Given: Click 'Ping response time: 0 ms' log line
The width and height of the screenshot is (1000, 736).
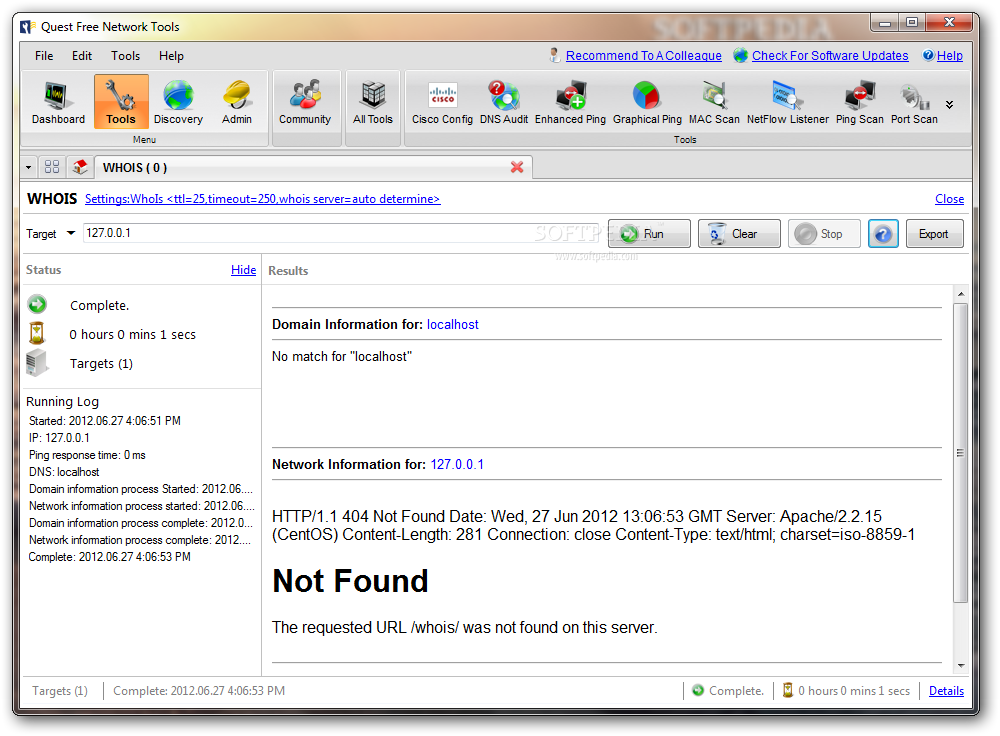Looking at the screenshot, I should pos(87,455).
